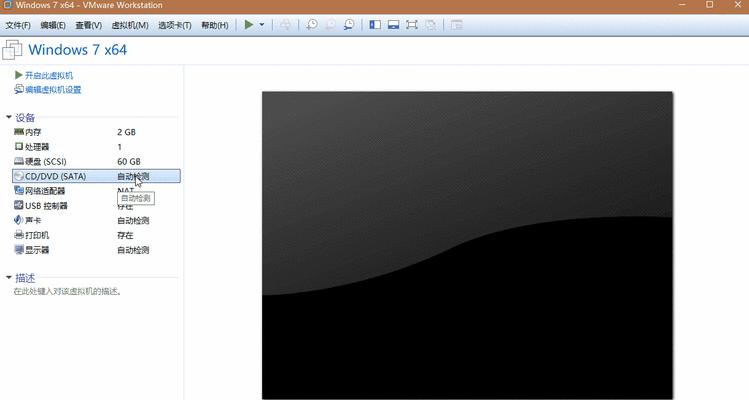Screen dimensions: 749x400
Task: Click the hard disk icon beside 硬盘
Action: [x=19, y=161]
